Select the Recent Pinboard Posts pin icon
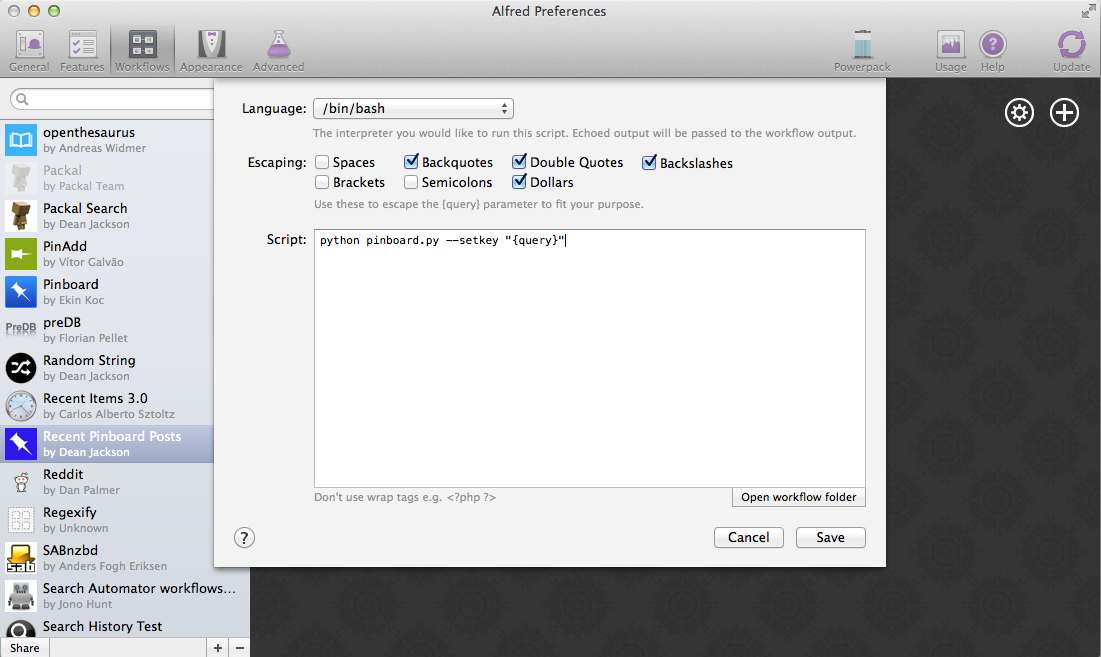 coord(21,444)
